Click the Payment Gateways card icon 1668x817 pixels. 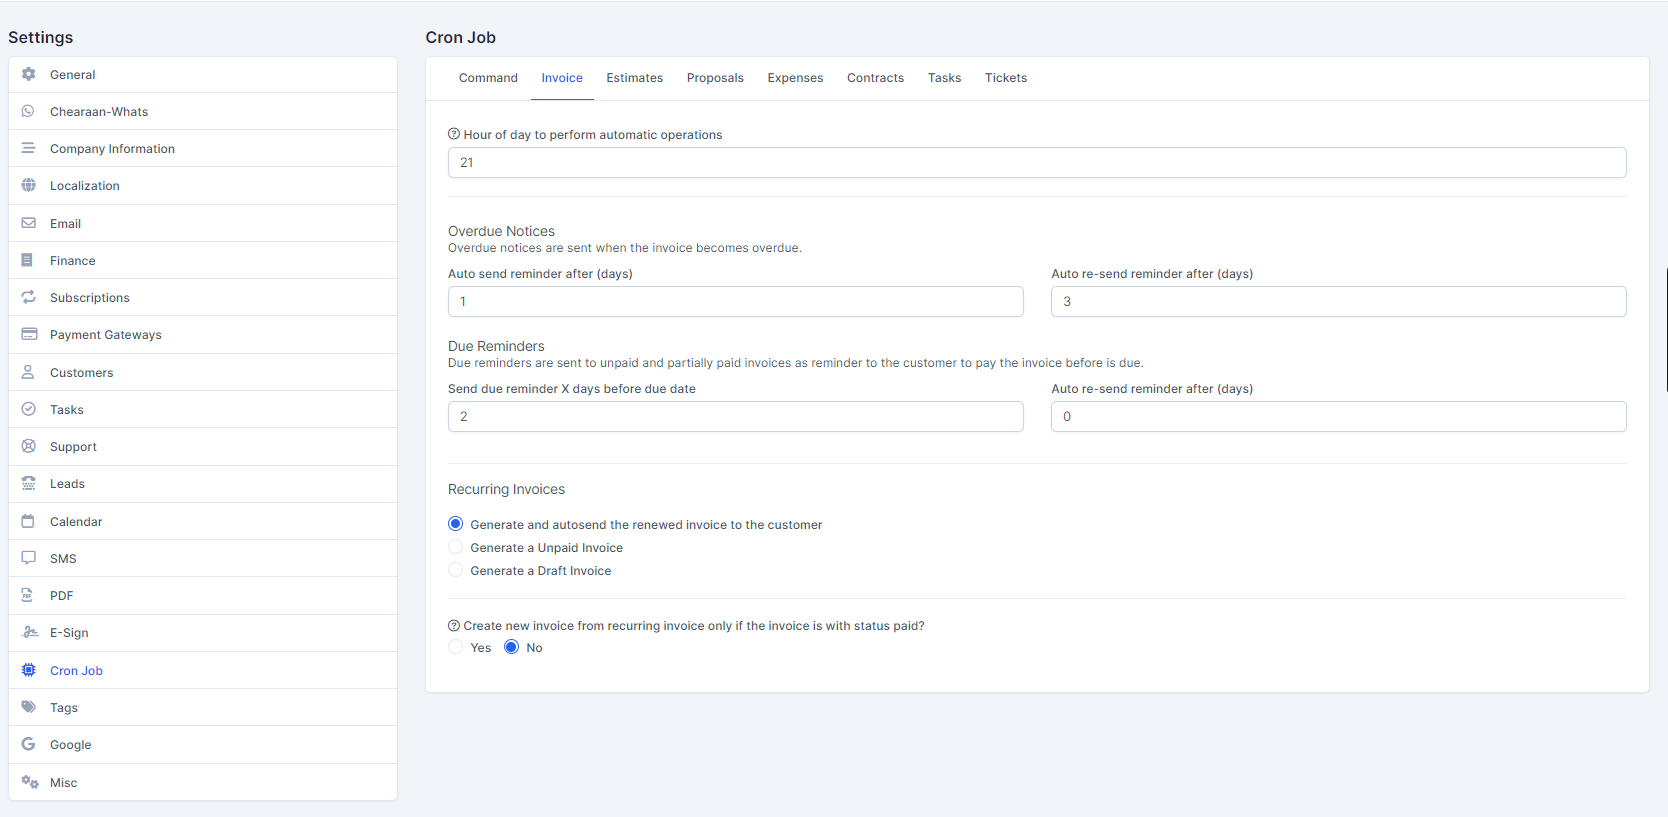[x=28, y=334]
